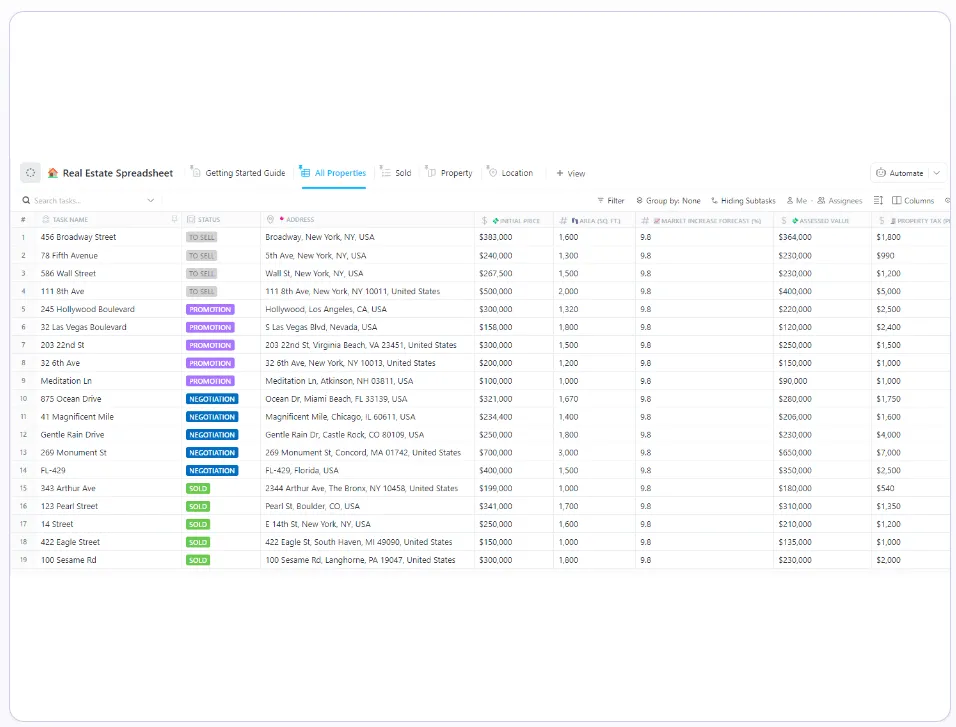This screenshot has width=956, height=727.
Task: Open the Location map tab
Action: coord(510,173)
